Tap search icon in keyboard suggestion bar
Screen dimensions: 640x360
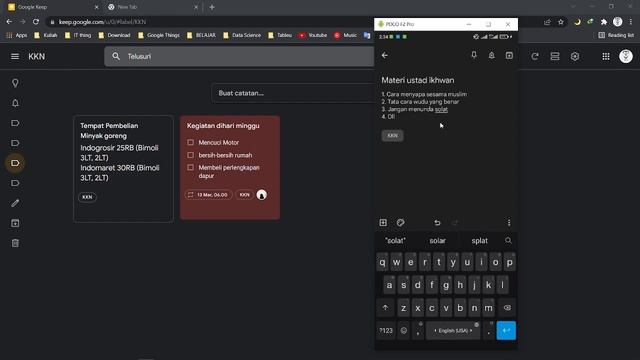(508, 240)
